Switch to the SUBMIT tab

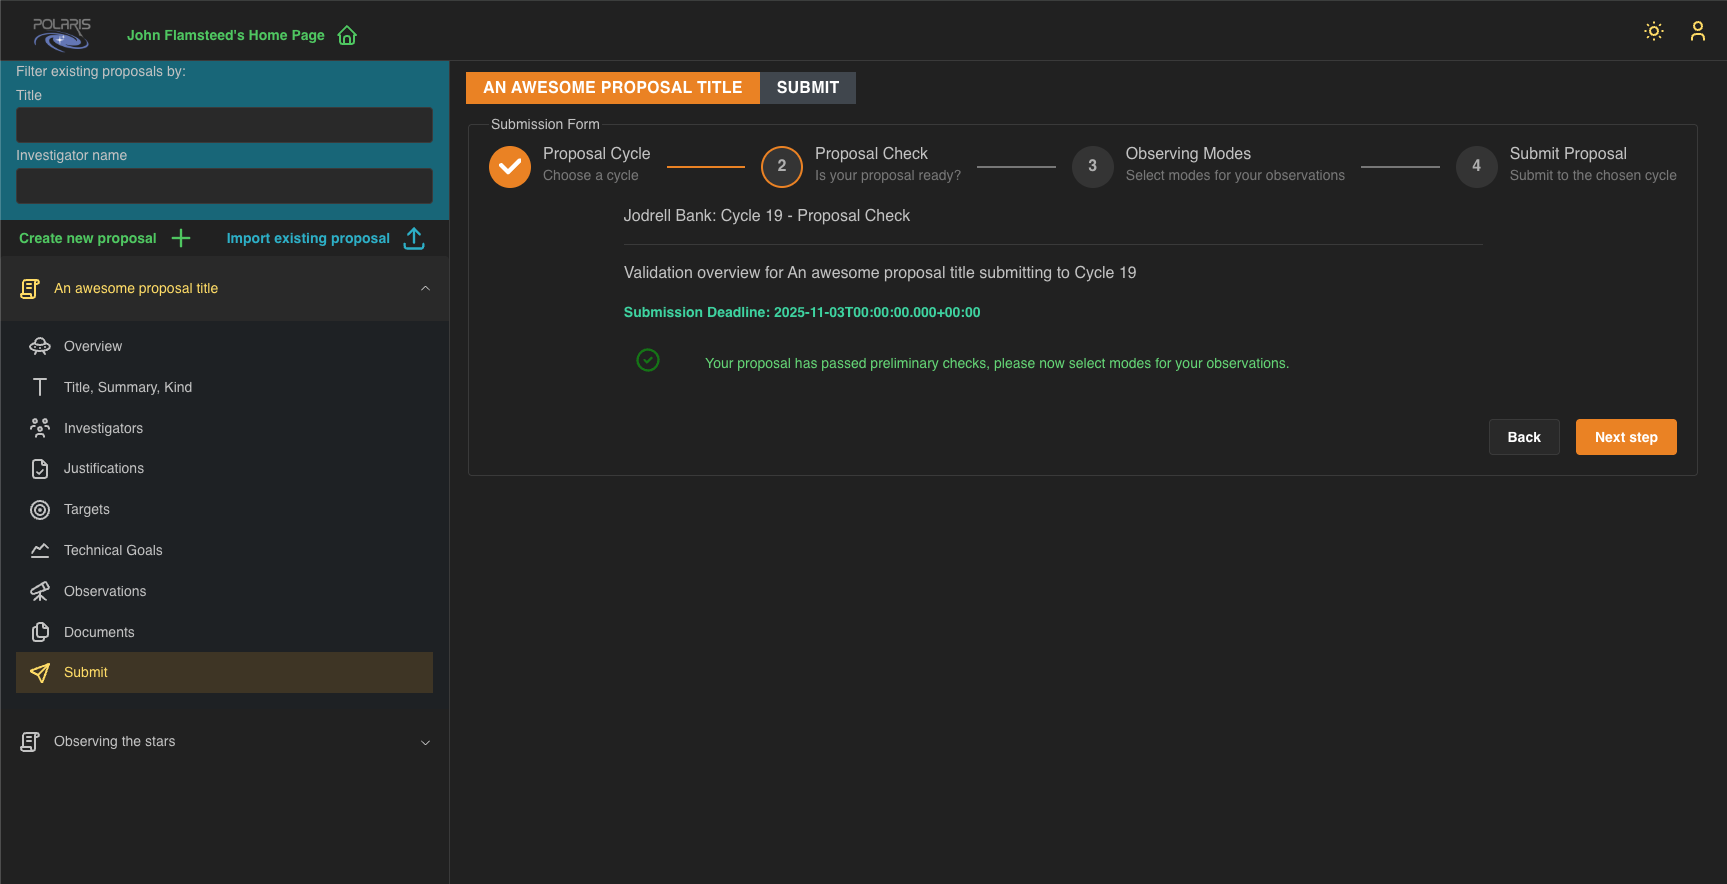tap(807, 88)
